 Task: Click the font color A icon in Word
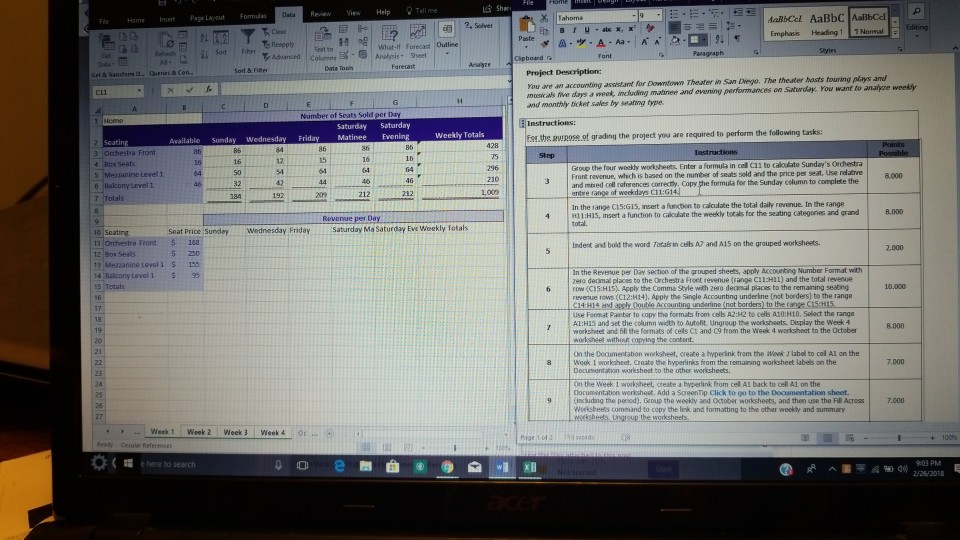click(x=601, y=43)
